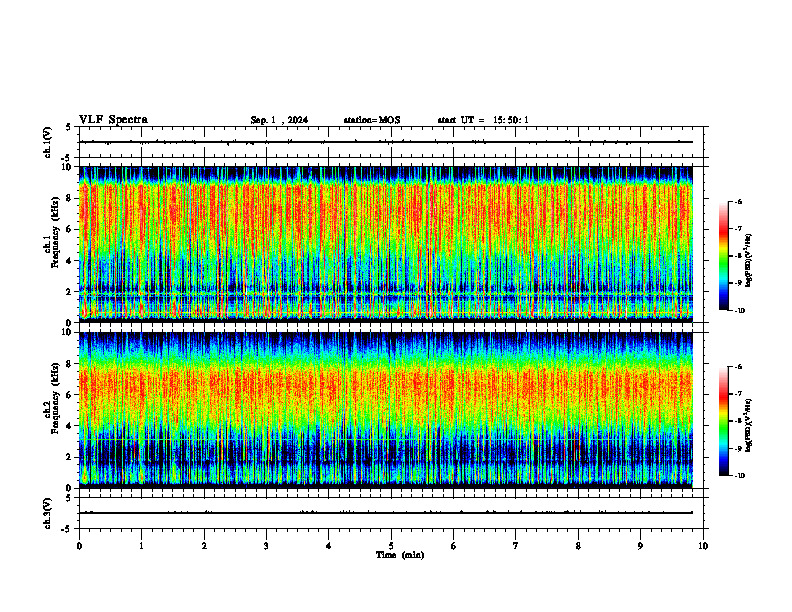Click the ch.2 color scale bar

point(724,421)
